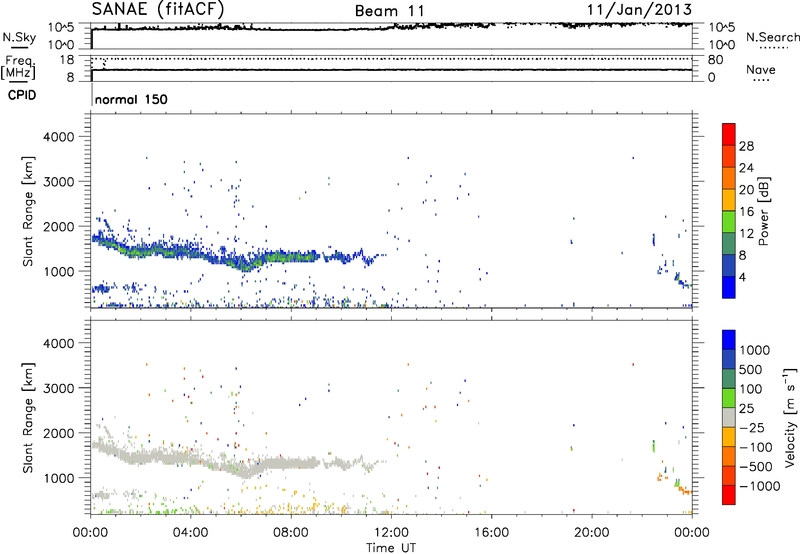The image size is (800, 554).
Task: Select the 'normal 150' CPID text
Action: point(131,99)
